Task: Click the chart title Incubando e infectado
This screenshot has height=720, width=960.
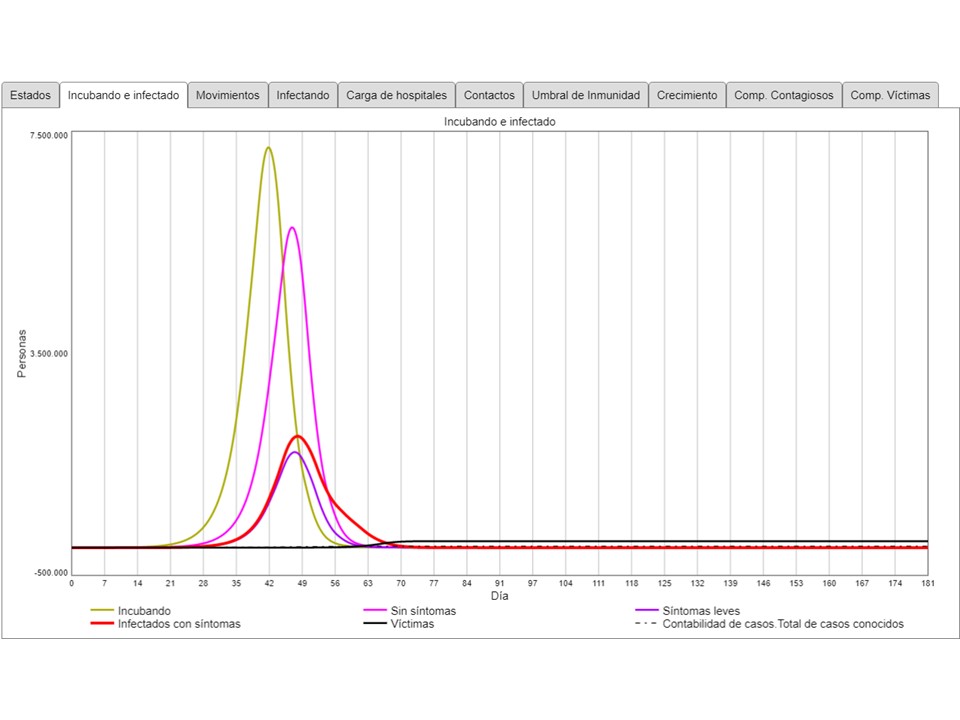Action: [x=500, y=121]
